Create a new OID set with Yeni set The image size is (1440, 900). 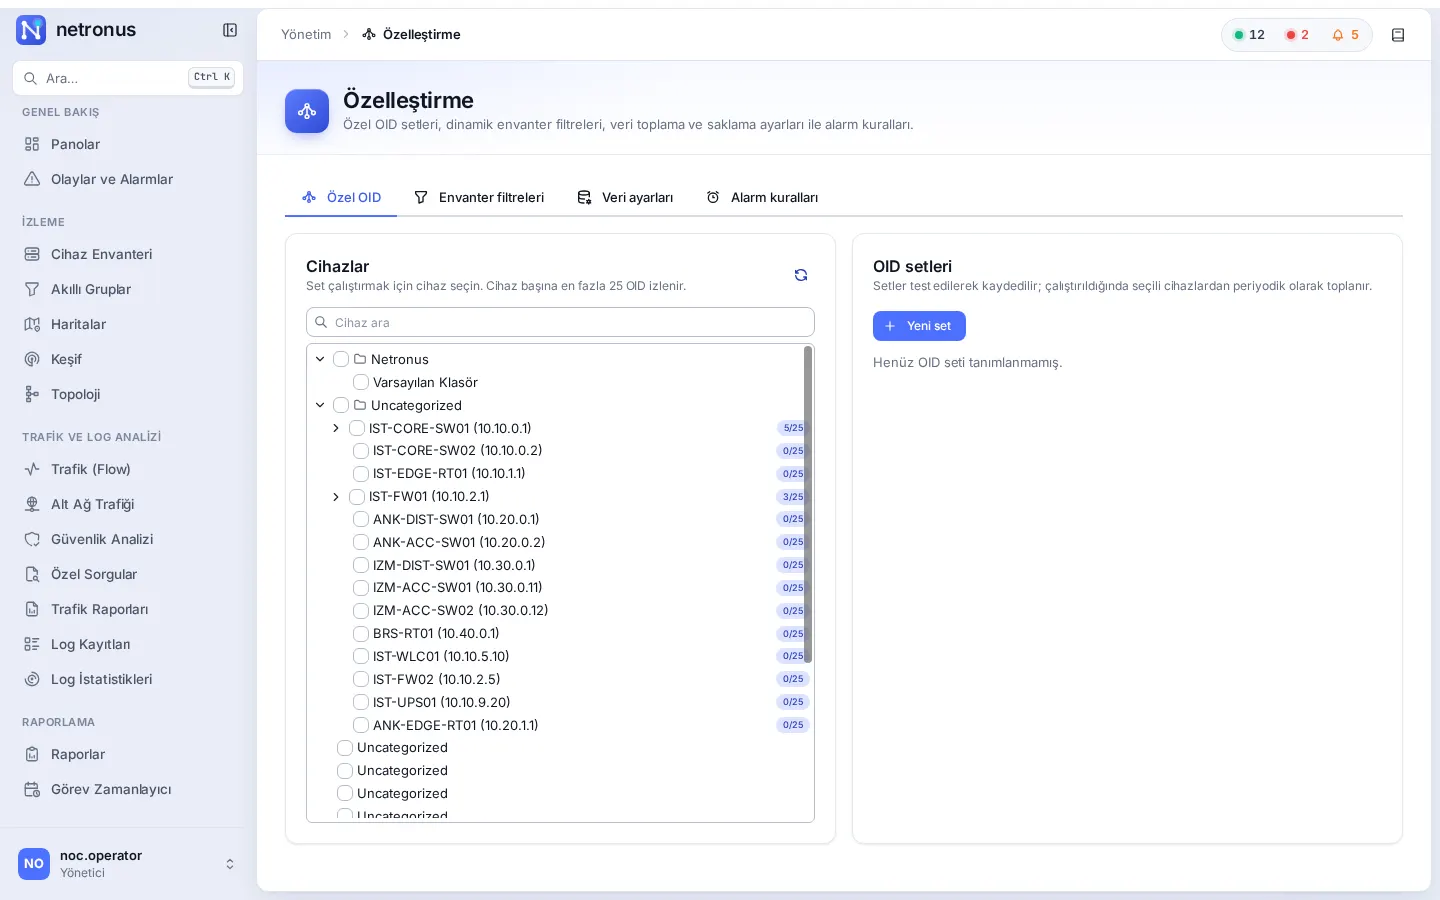[919, 326]
